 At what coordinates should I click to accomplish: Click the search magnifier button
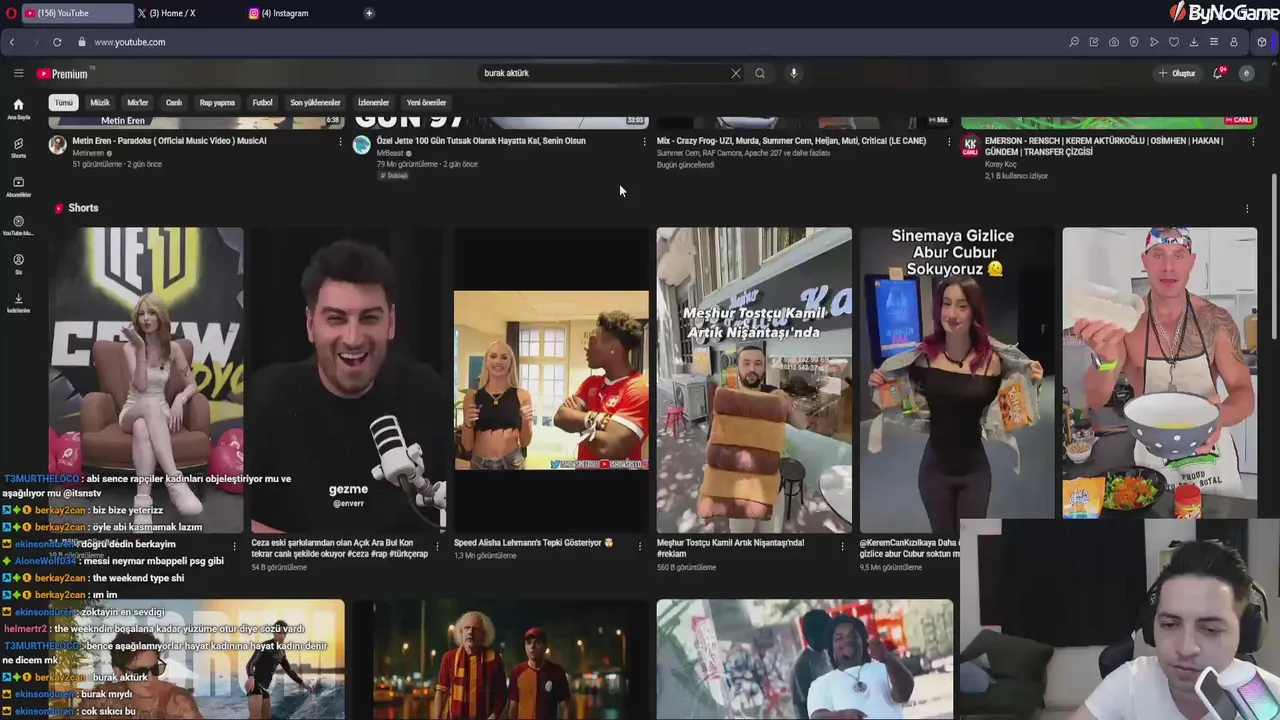click(760, 73)
